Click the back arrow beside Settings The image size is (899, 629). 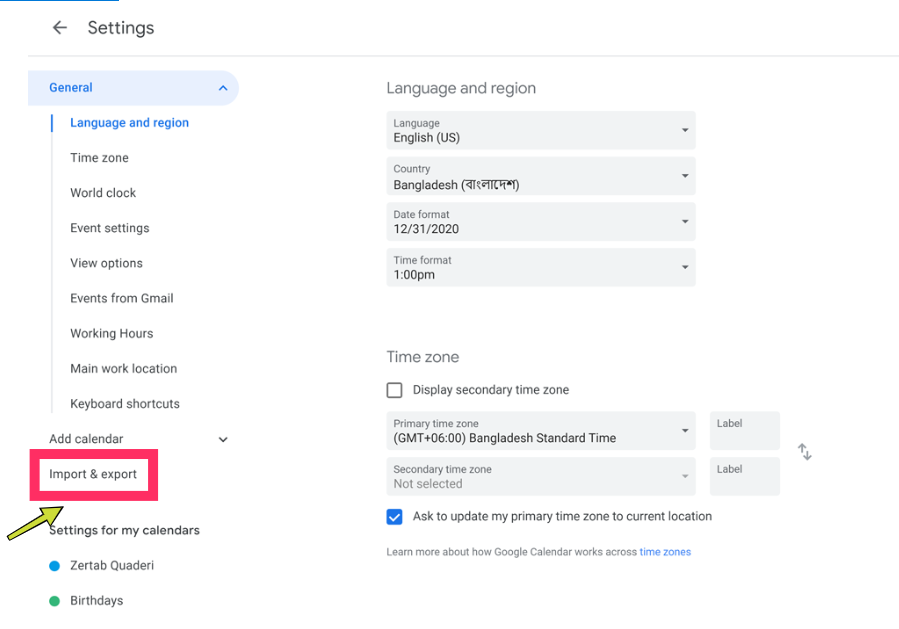(x=60, y=28)
